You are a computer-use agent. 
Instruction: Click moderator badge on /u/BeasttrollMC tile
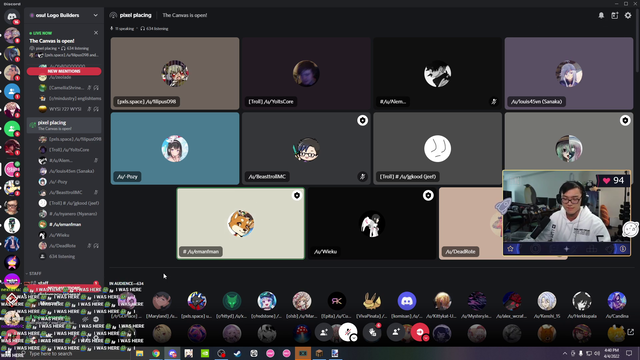point(362,120)
